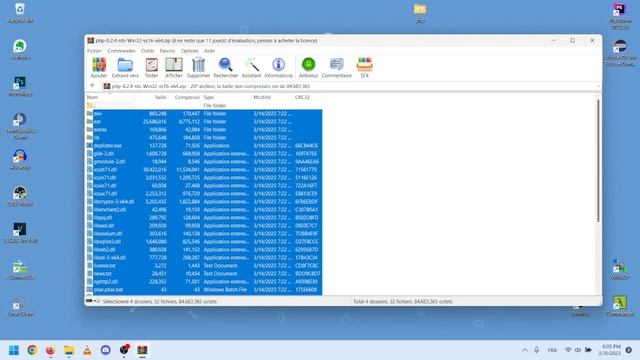
Task: Click the SFX toolbar icon
Action: (364, 67)
